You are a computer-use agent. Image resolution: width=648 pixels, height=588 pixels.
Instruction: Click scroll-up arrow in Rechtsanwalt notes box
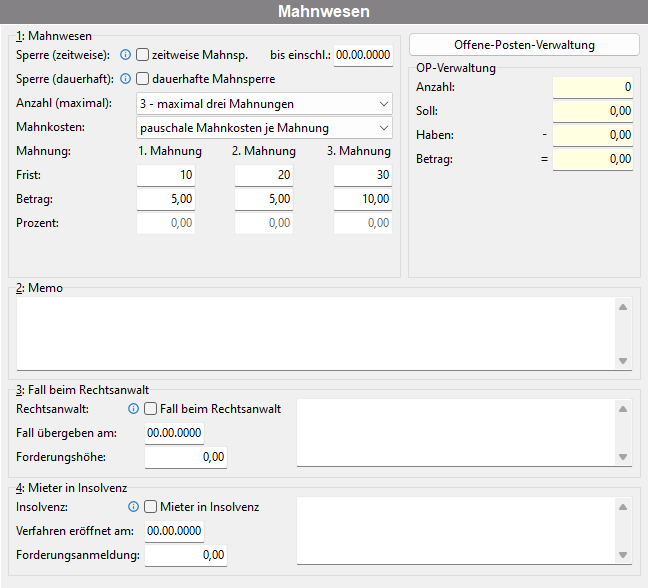point(623,409)
